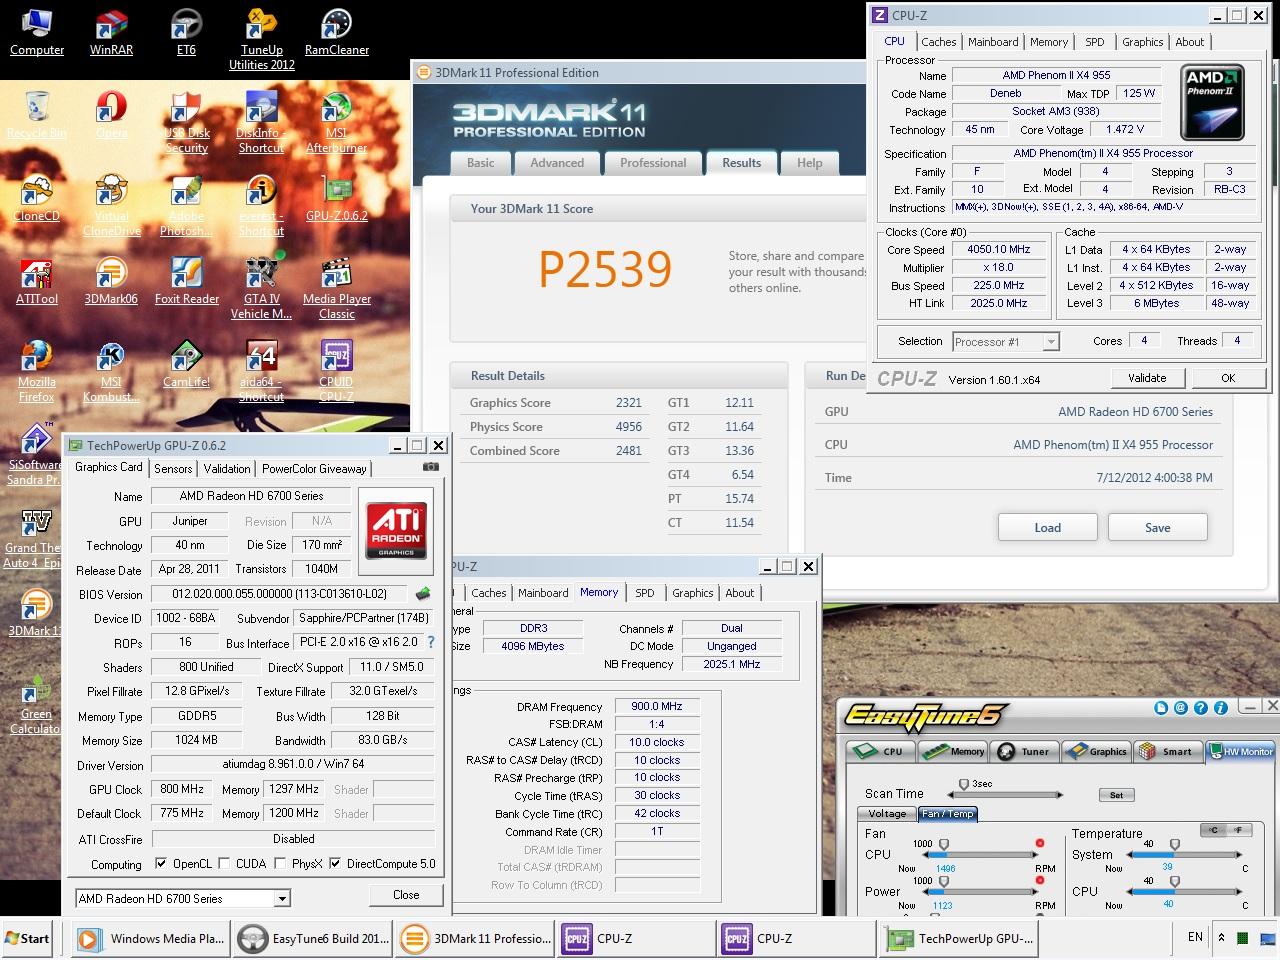Switch temperature unit to °C in EasyTune6
The width and height of the screenshot is (1280, 960).
1214,830
